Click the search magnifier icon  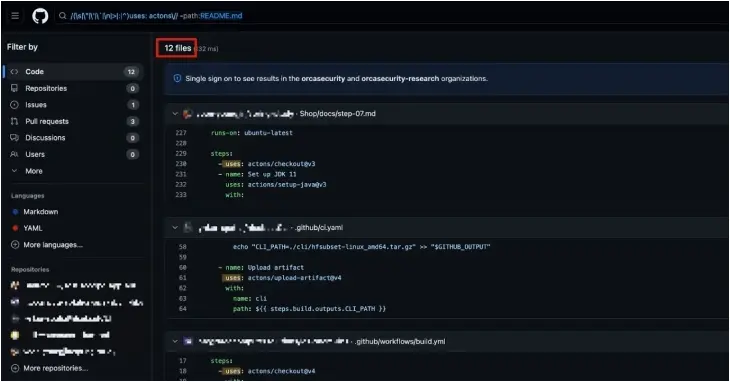click(x=62, y=16)
